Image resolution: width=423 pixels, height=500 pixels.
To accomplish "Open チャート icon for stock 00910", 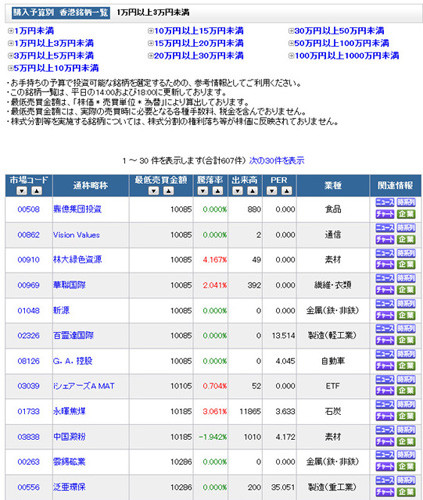I will click(385, 265).
